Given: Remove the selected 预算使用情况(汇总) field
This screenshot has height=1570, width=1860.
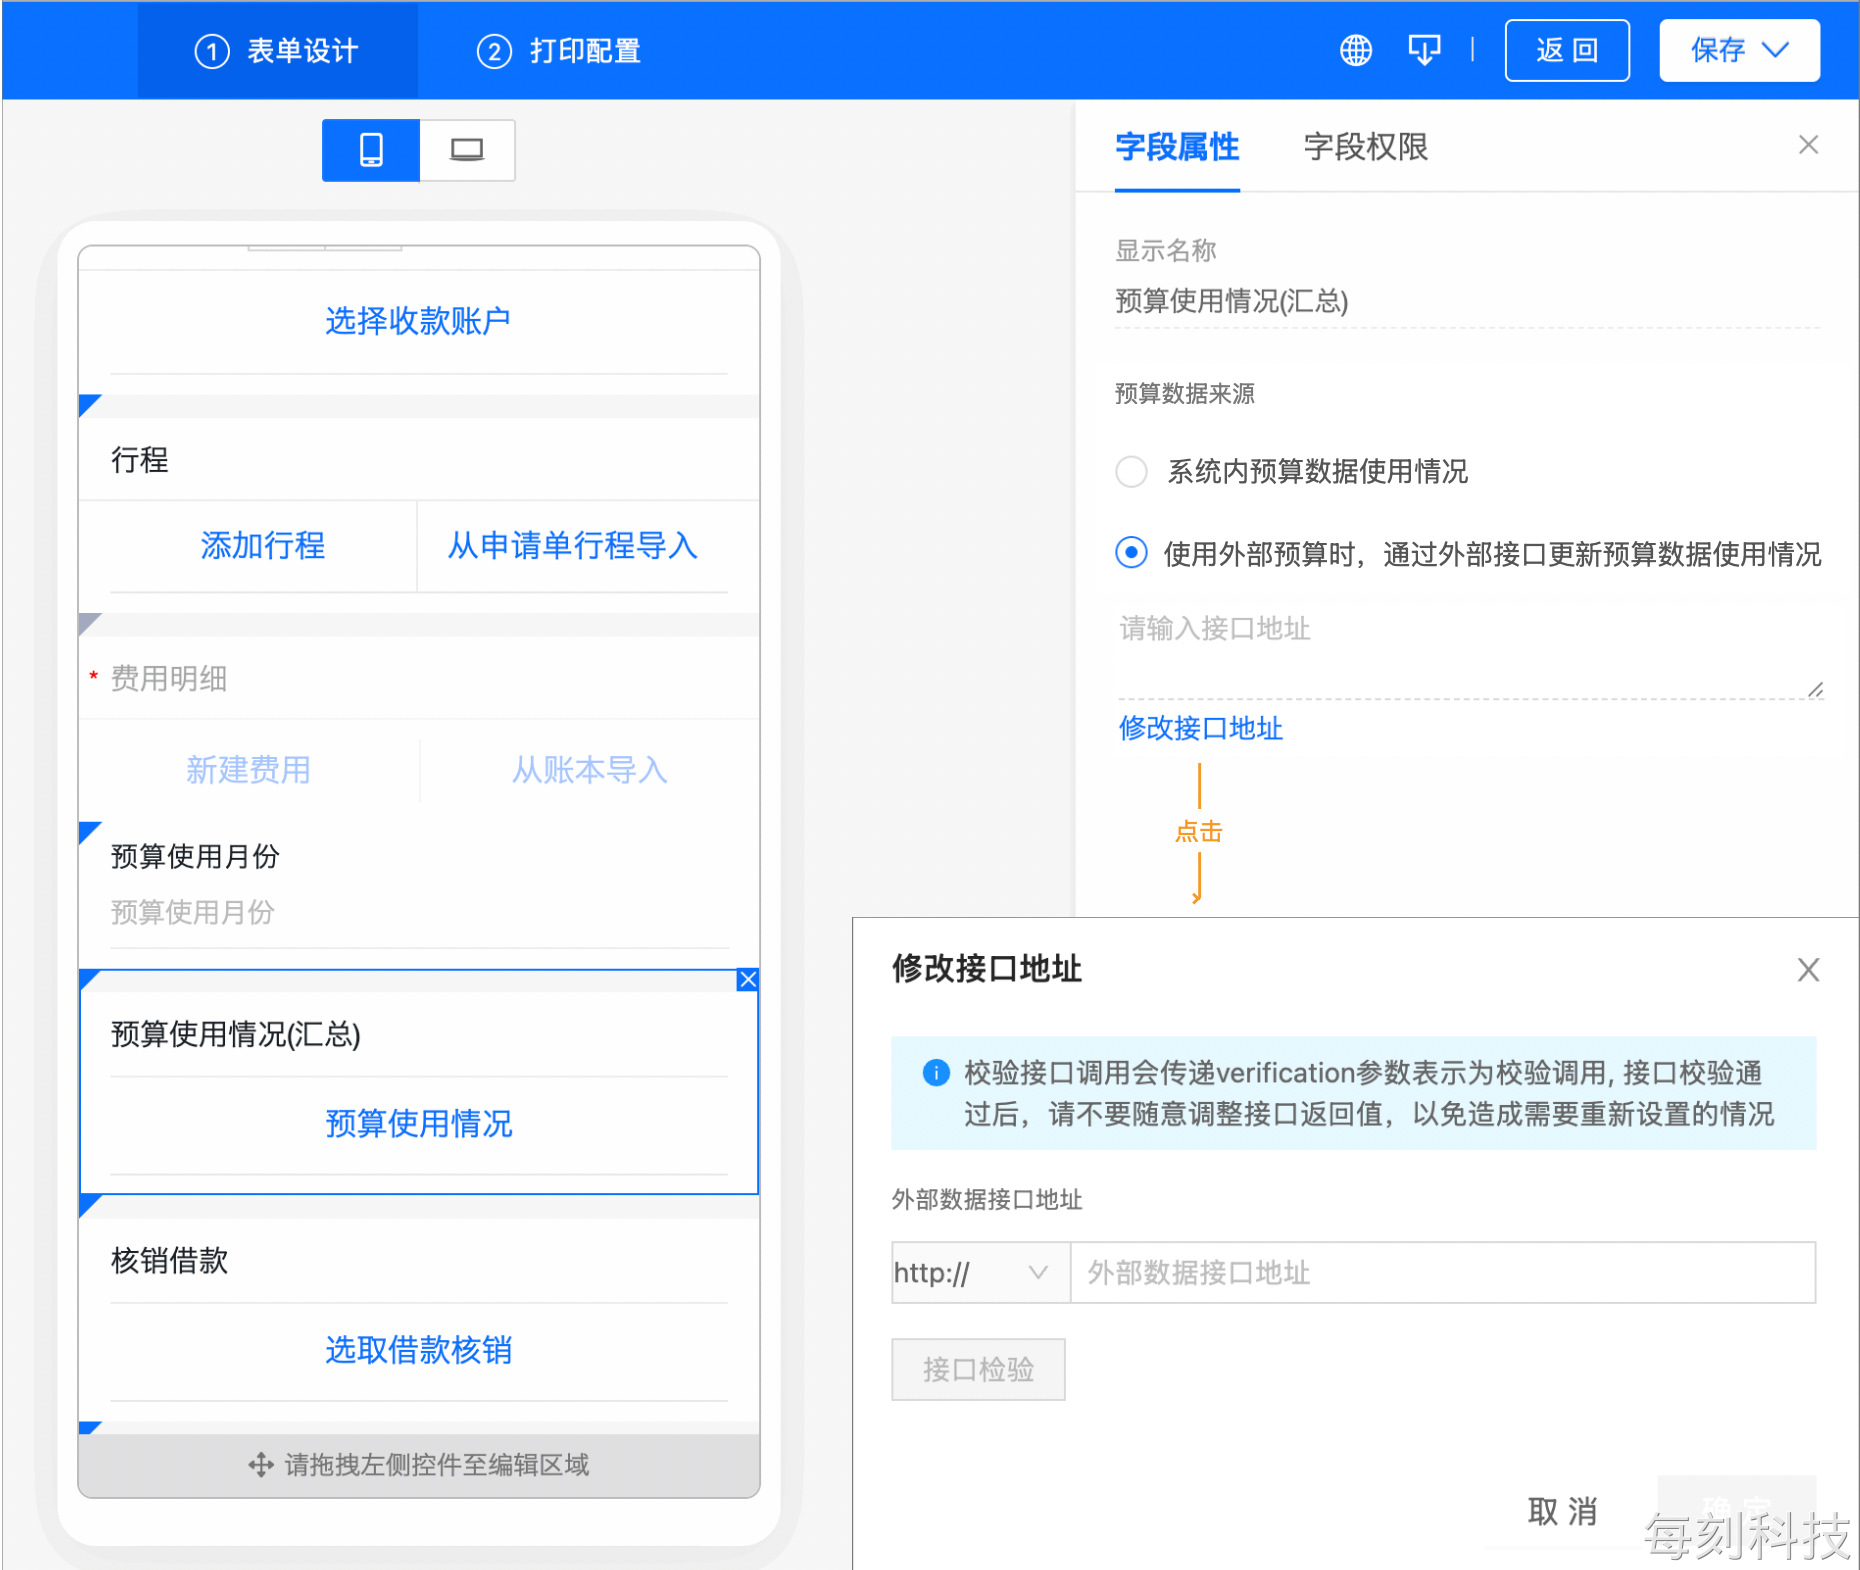Looking at the screenshot, I should pyautogui.click(x=747, y=980).
